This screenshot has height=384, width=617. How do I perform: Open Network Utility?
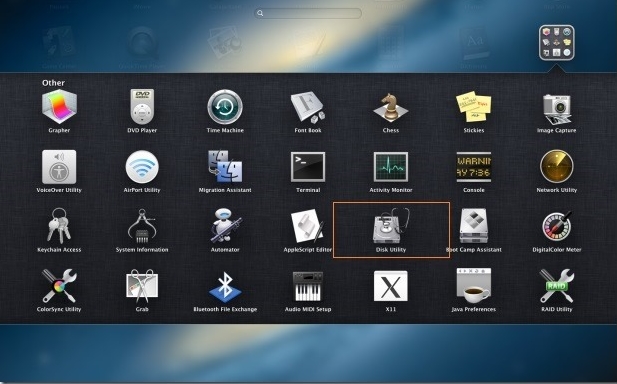tap(556, 166)
